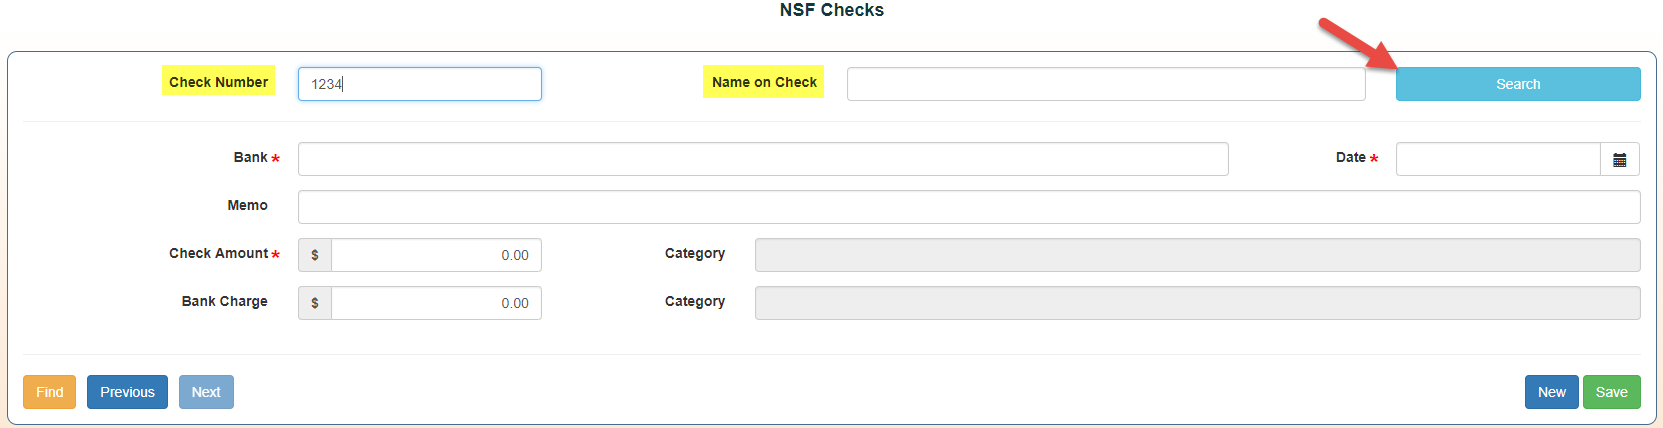
Task: Select the Bank input field
Action: tap(762, 159)
